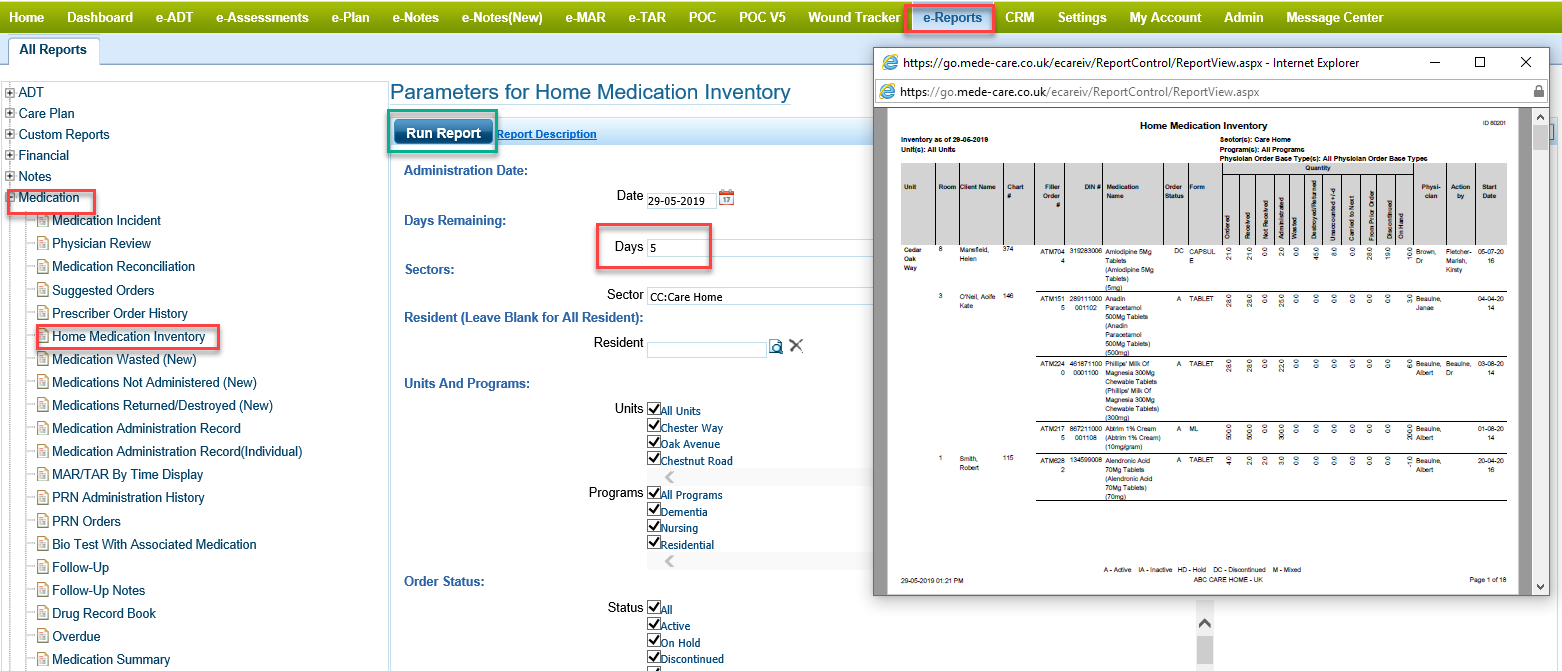This screenshot has width=1562, height=671.
Task: Switch to the Wound Tracker menu
Action: pos(853,17)
